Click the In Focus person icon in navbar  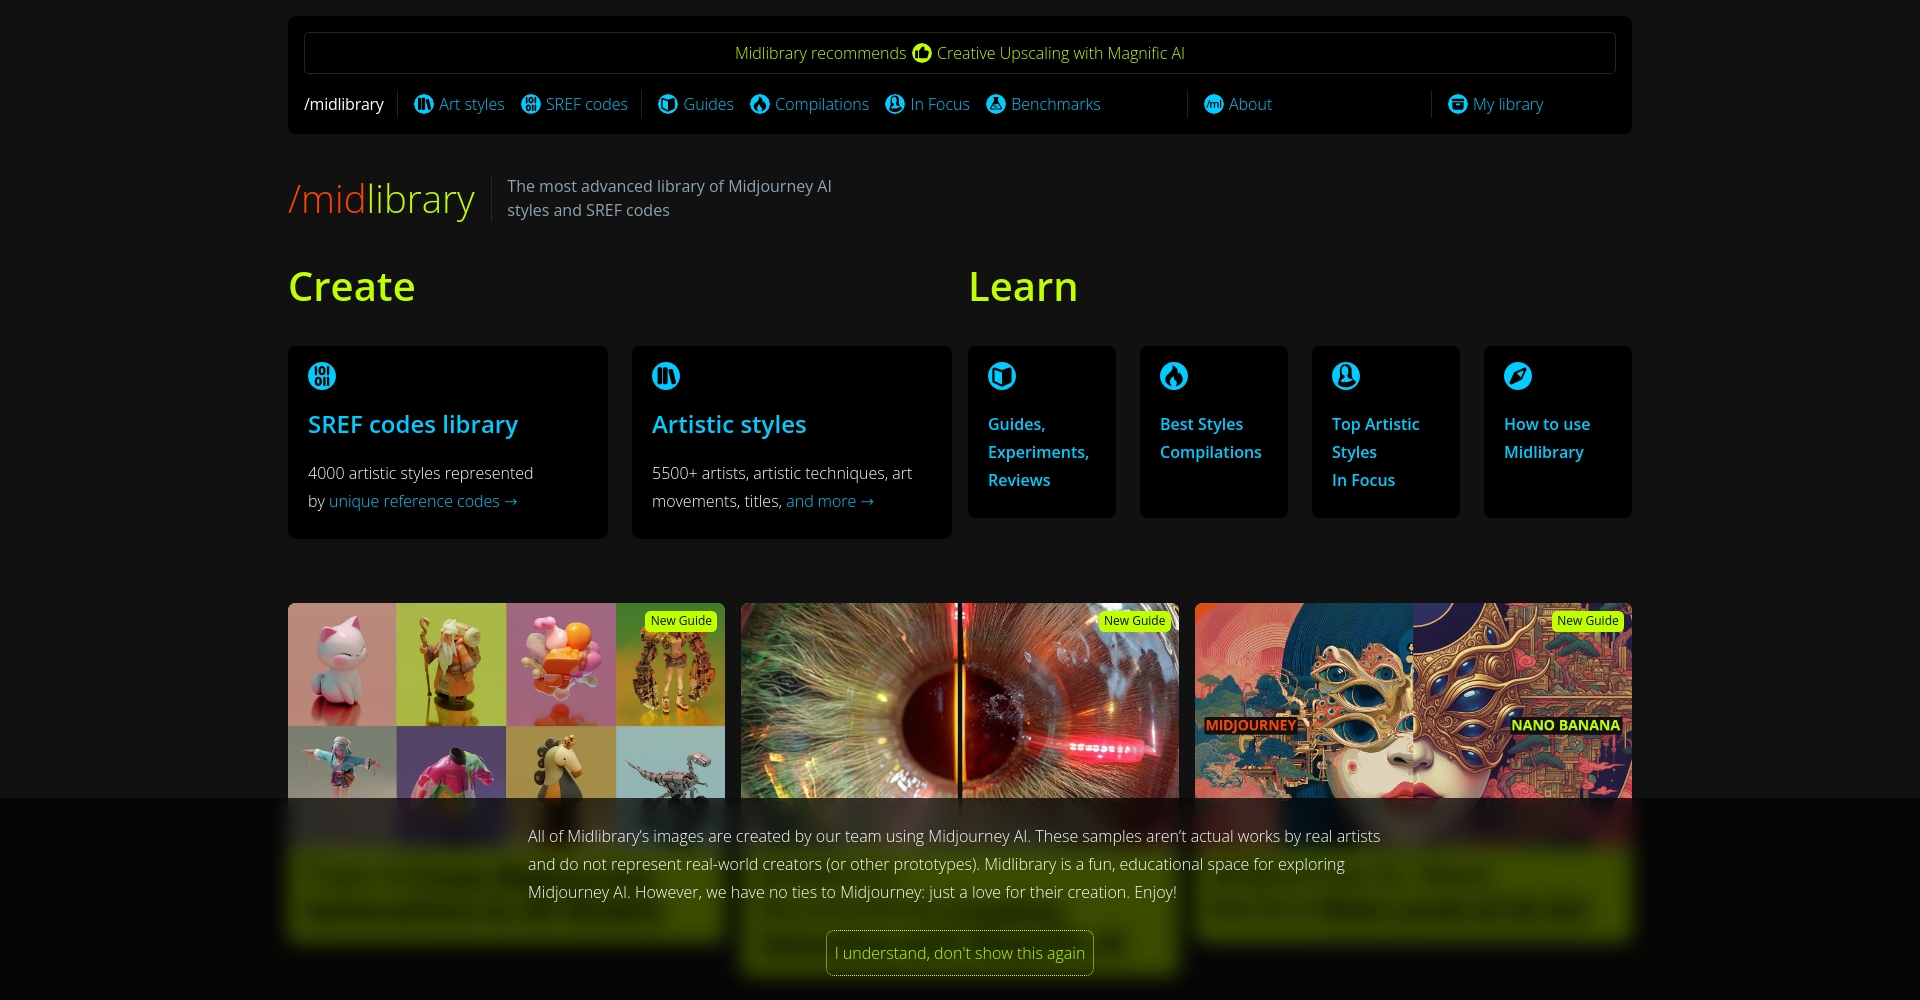click(895, 104)
